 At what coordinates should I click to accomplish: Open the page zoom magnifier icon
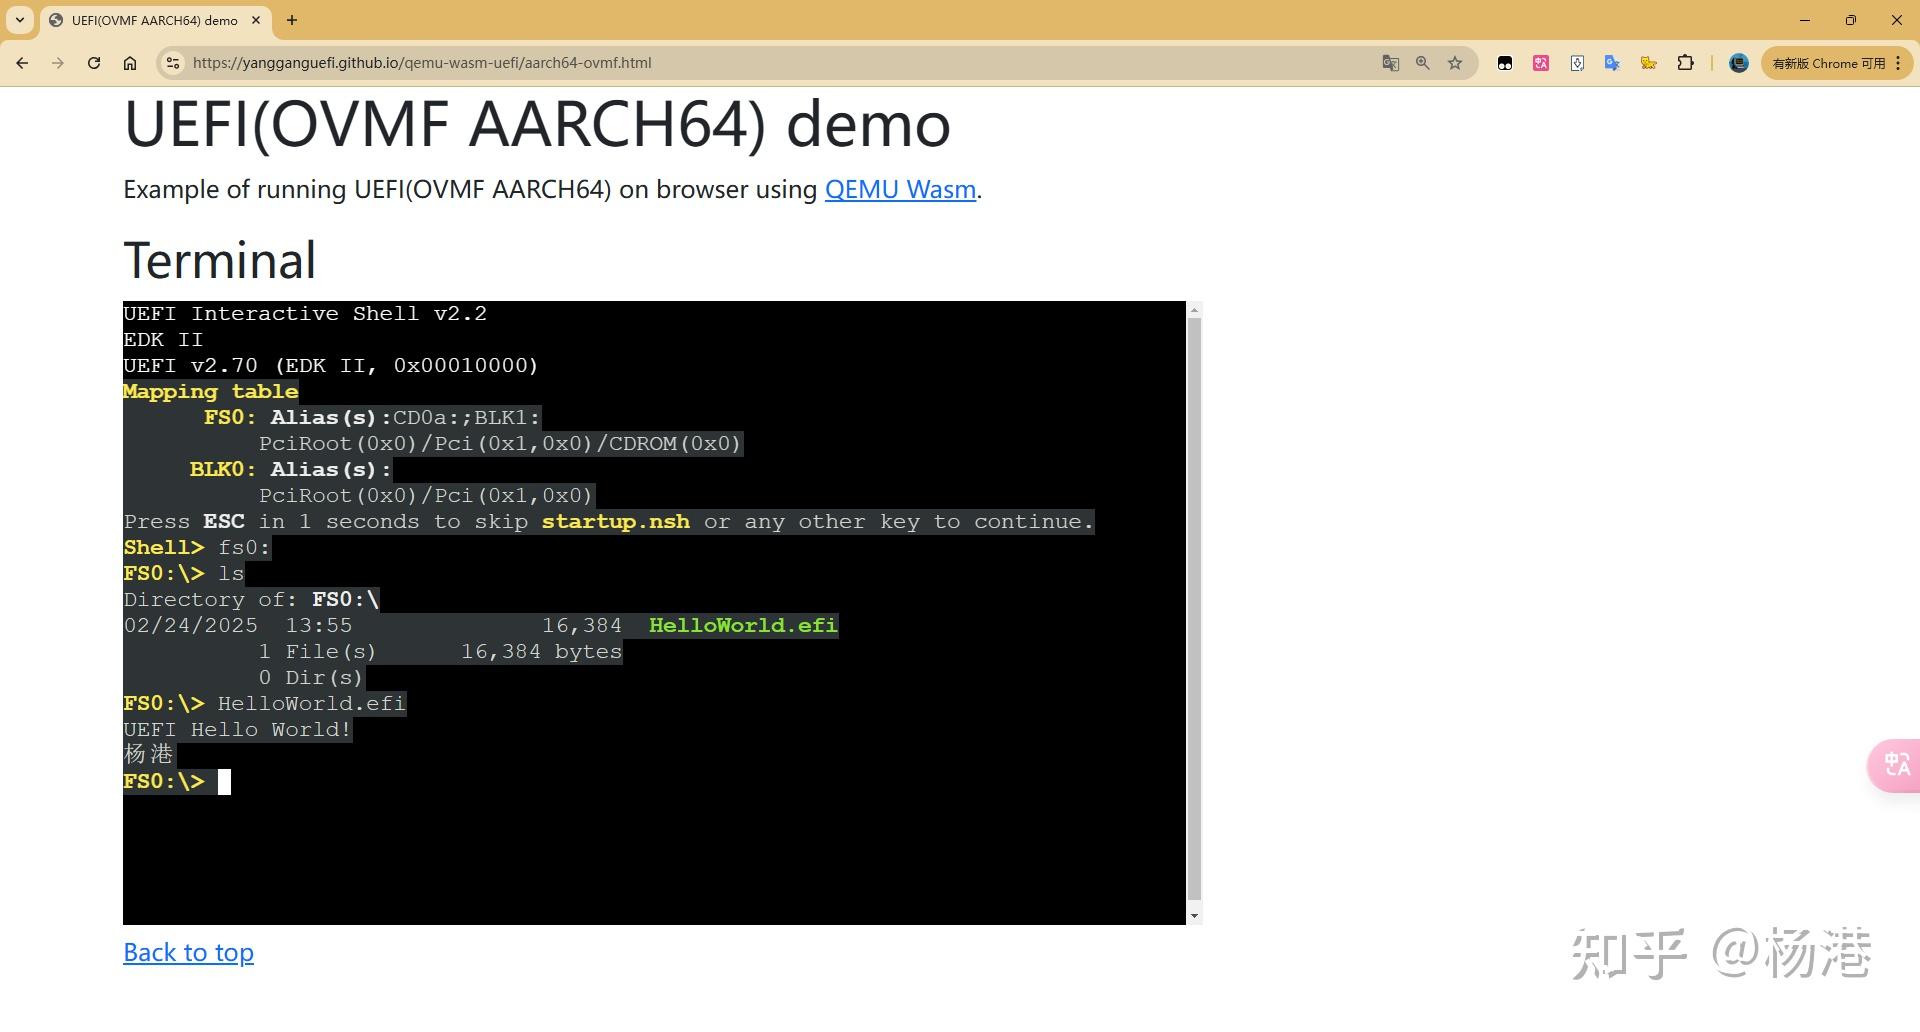(1422, 62)
